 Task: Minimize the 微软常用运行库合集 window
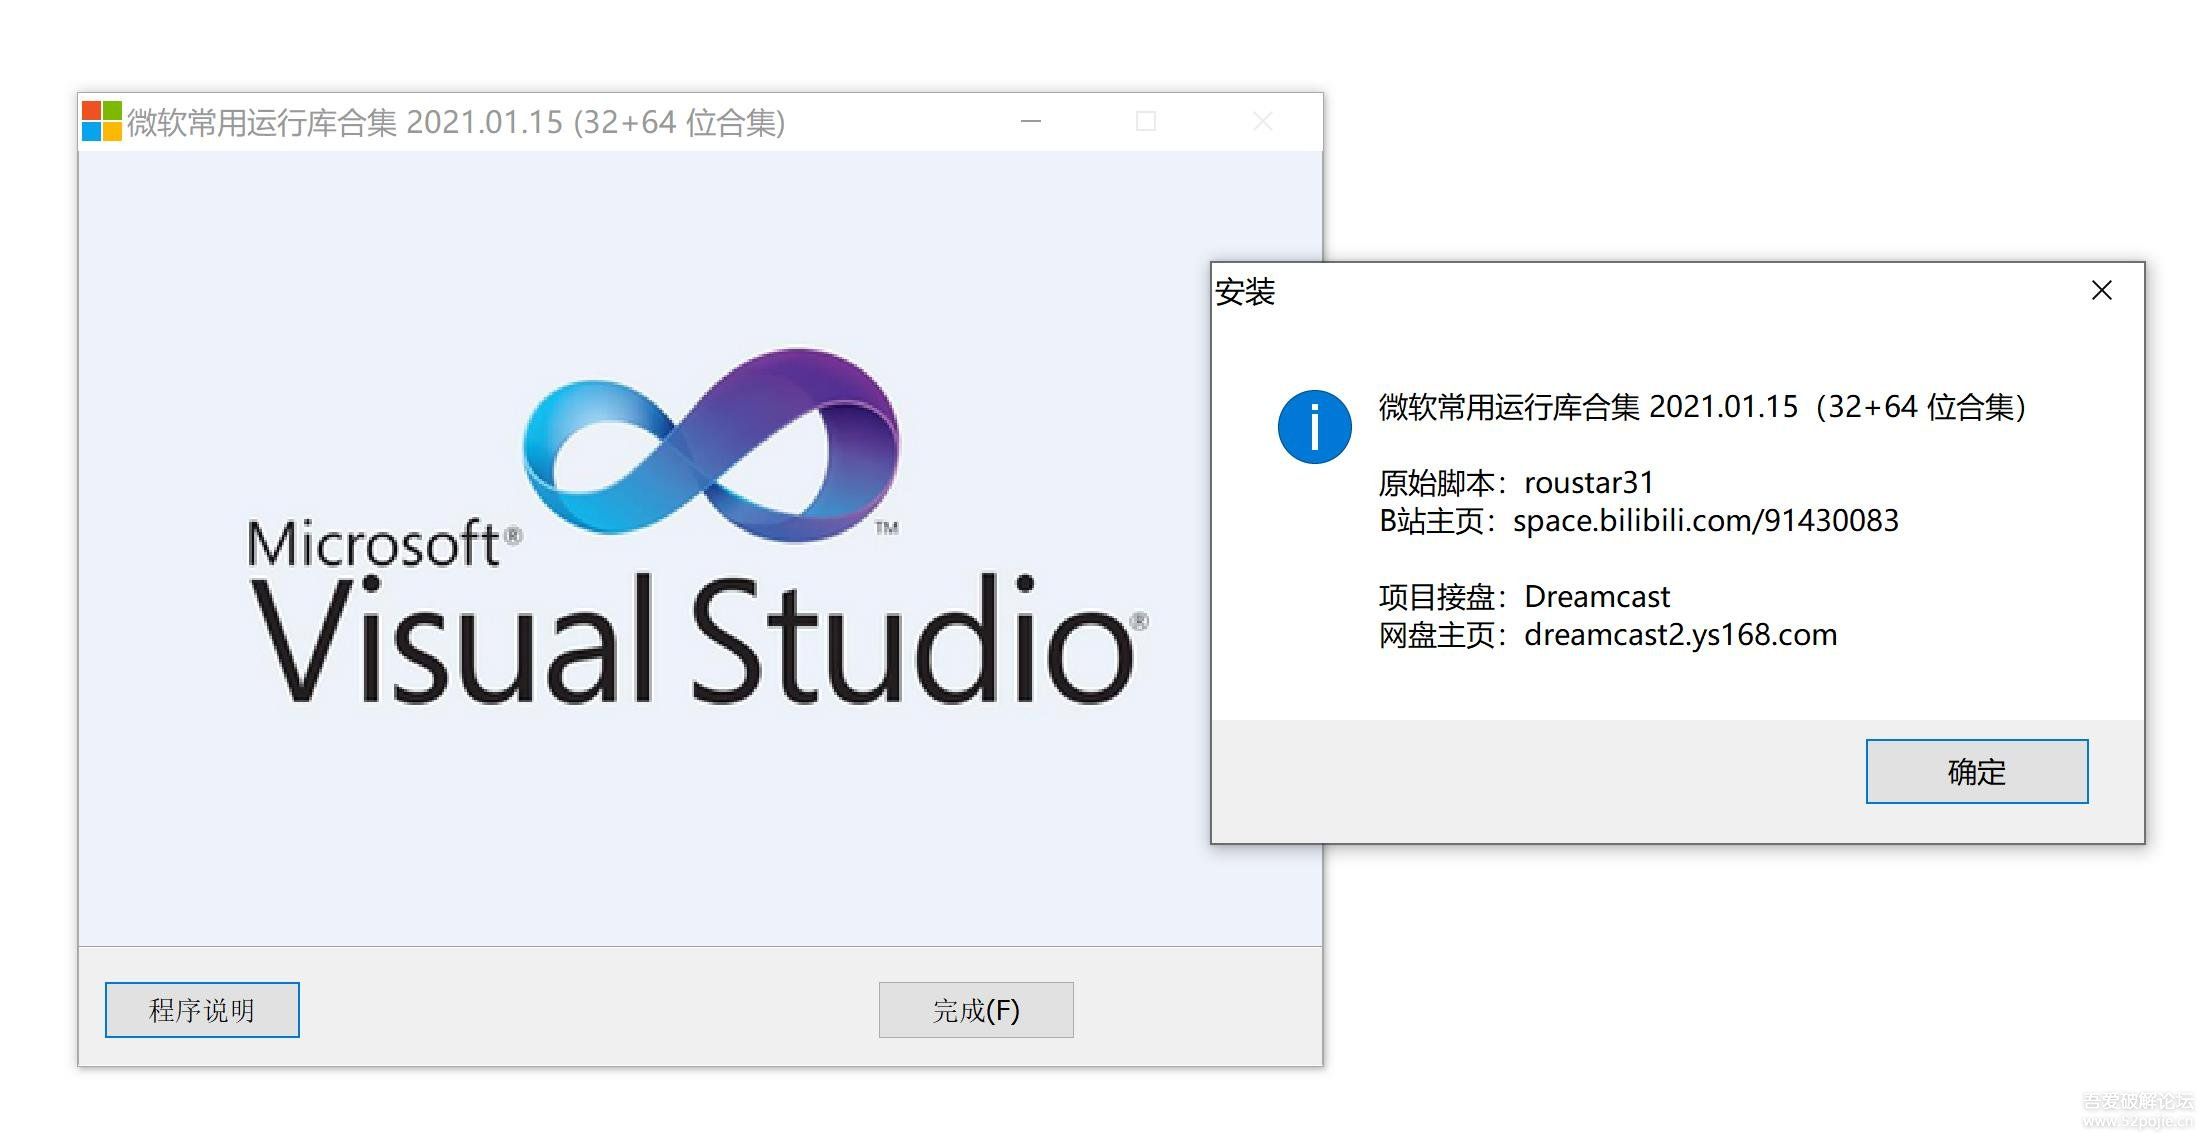point(1031,122)
